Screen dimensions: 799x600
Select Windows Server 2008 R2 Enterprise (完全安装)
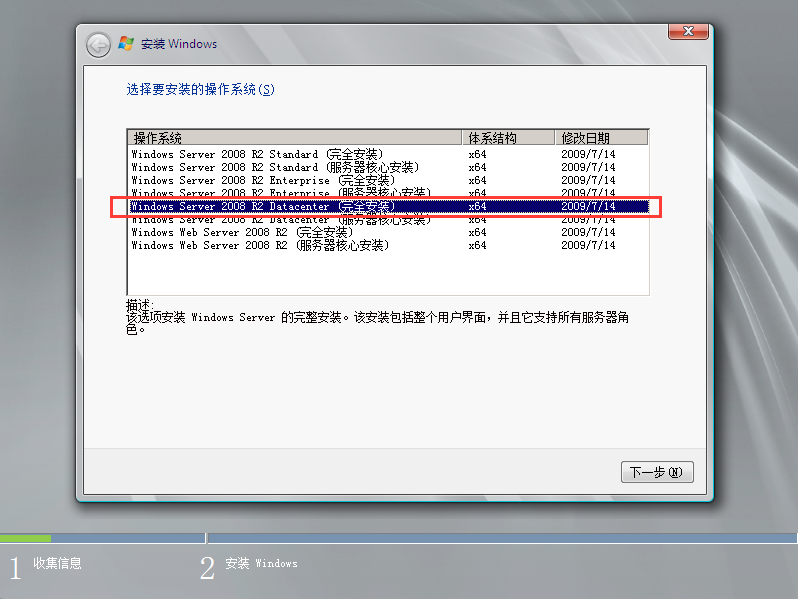(388, 180)
